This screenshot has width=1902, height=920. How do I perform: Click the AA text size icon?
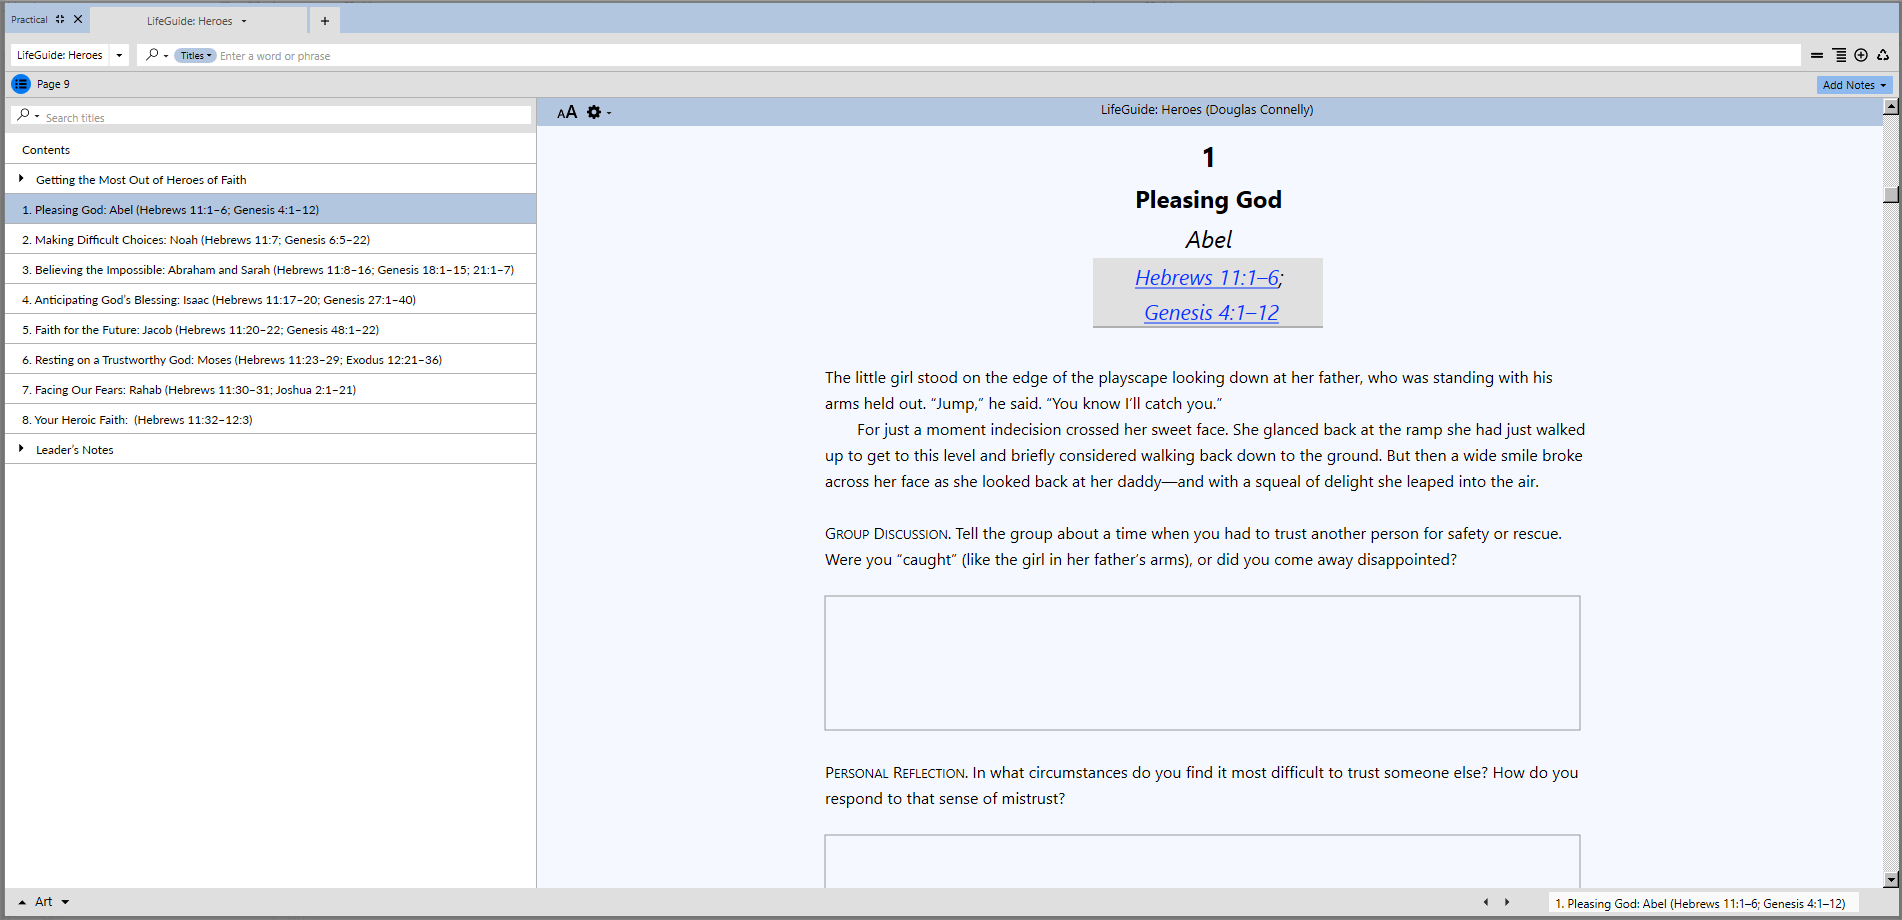(x=567, y=112)
